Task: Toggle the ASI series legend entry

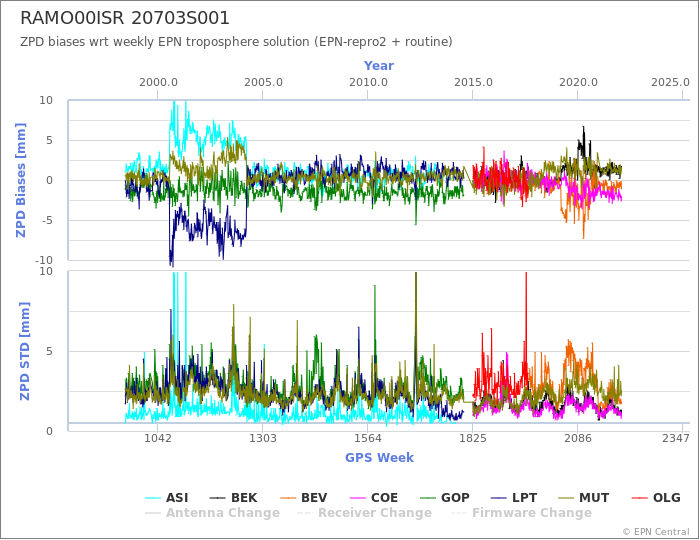Action: coord(167,498)
